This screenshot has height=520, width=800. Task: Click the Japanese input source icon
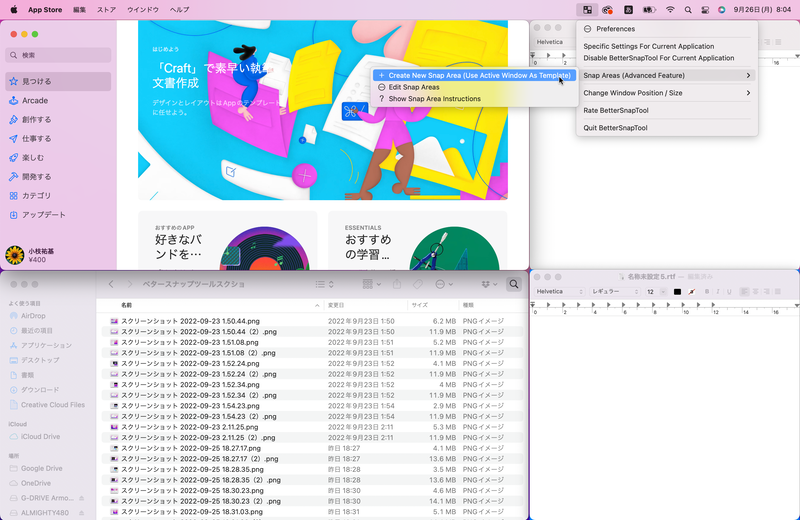[x=628, y=10]
